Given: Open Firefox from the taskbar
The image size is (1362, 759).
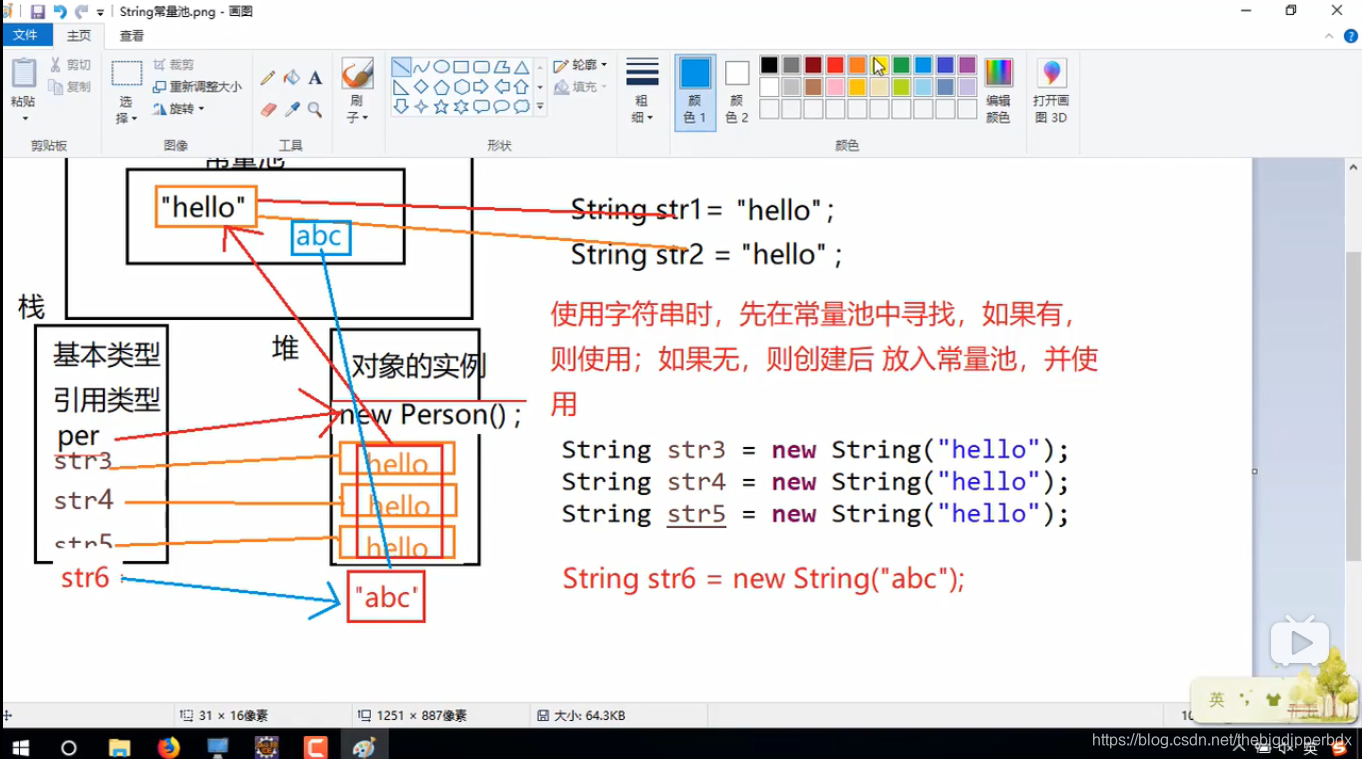Looking at the screenshot, I should tap(167, 747).
